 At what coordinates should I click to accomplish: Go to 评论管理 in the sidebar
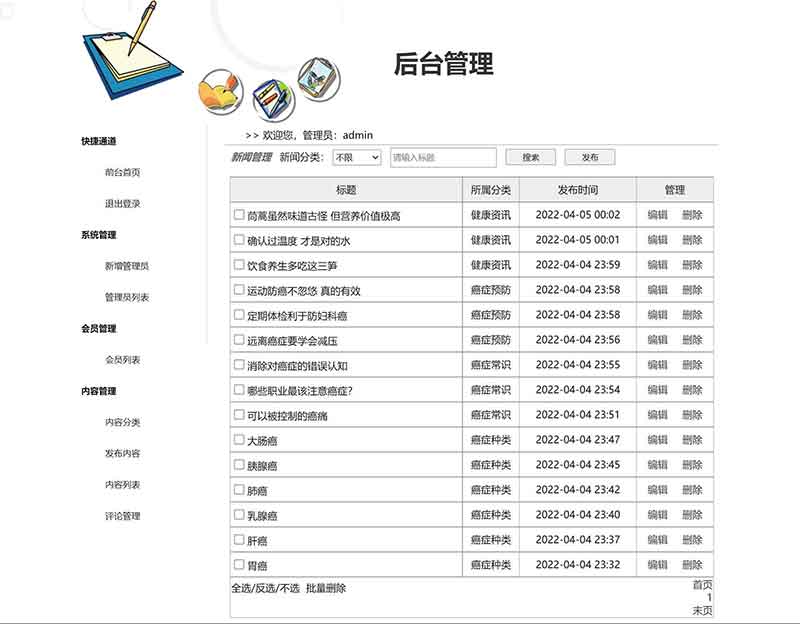point(122,516)
